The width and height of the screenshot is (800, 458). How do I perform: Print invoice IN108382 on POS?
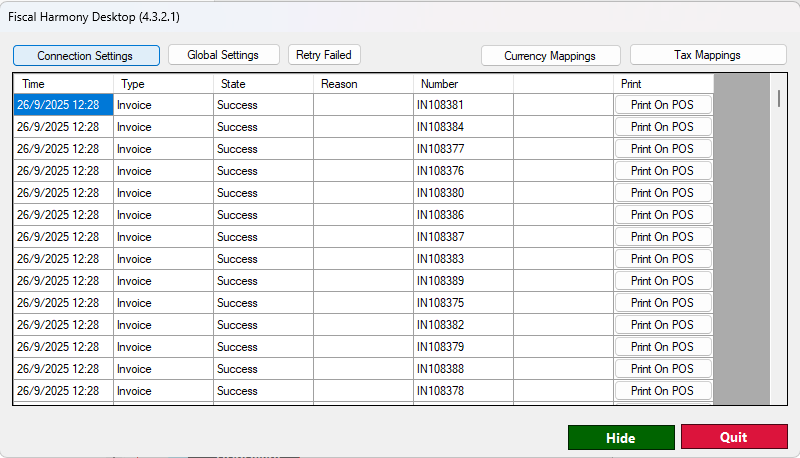click(663, 324)
